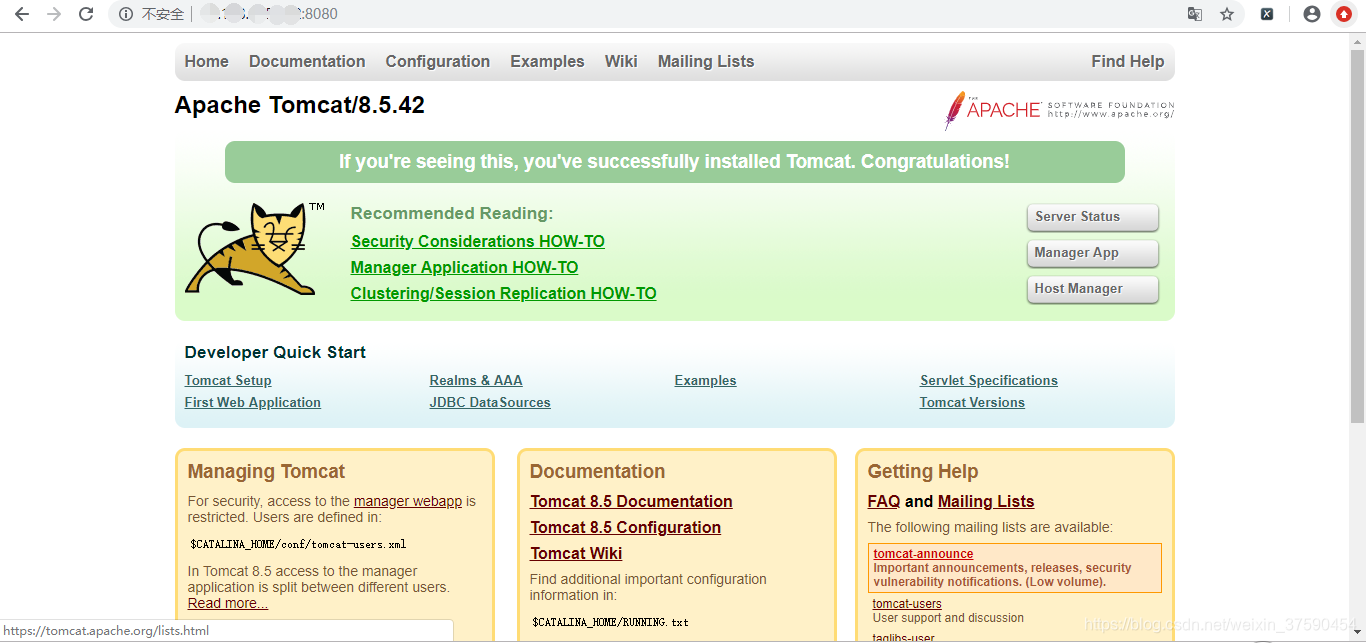Viewport: 1366px width, 643px height.
Task: Open the Tomcat Versions link
Action: [972, 402]
